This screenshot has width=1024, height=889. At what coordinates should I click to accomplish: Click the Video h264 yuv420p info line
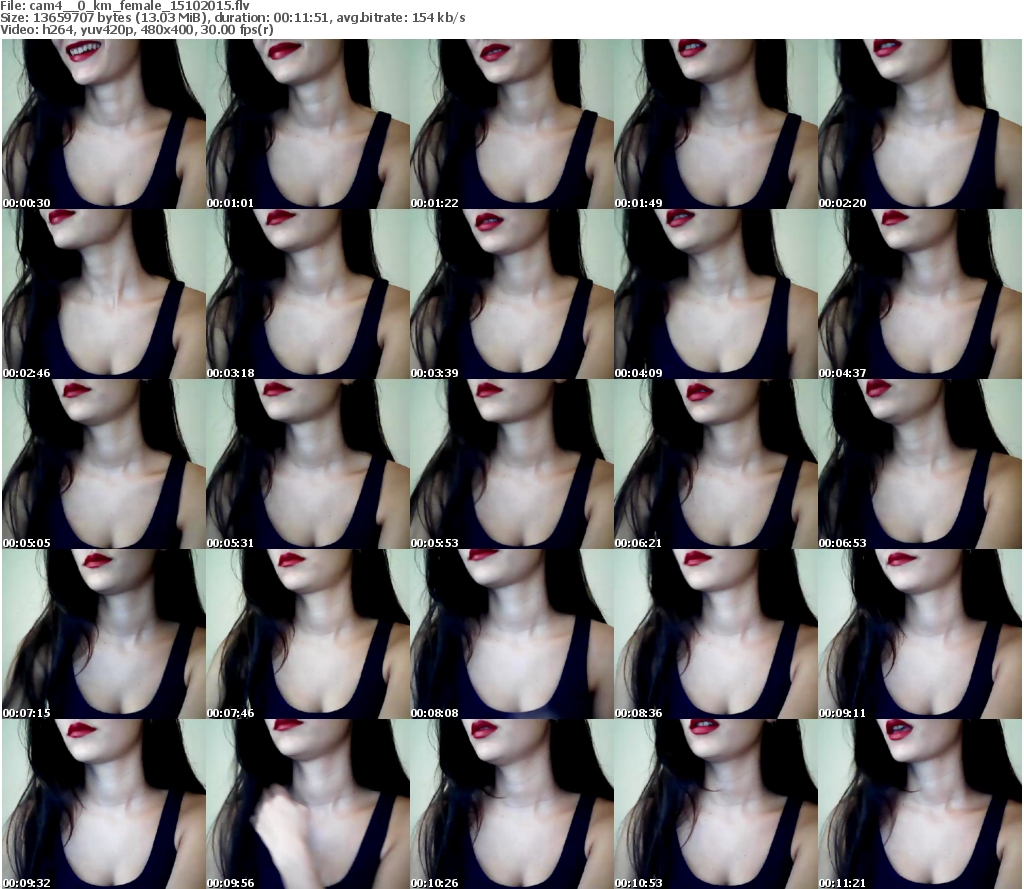tap(136, 30)
